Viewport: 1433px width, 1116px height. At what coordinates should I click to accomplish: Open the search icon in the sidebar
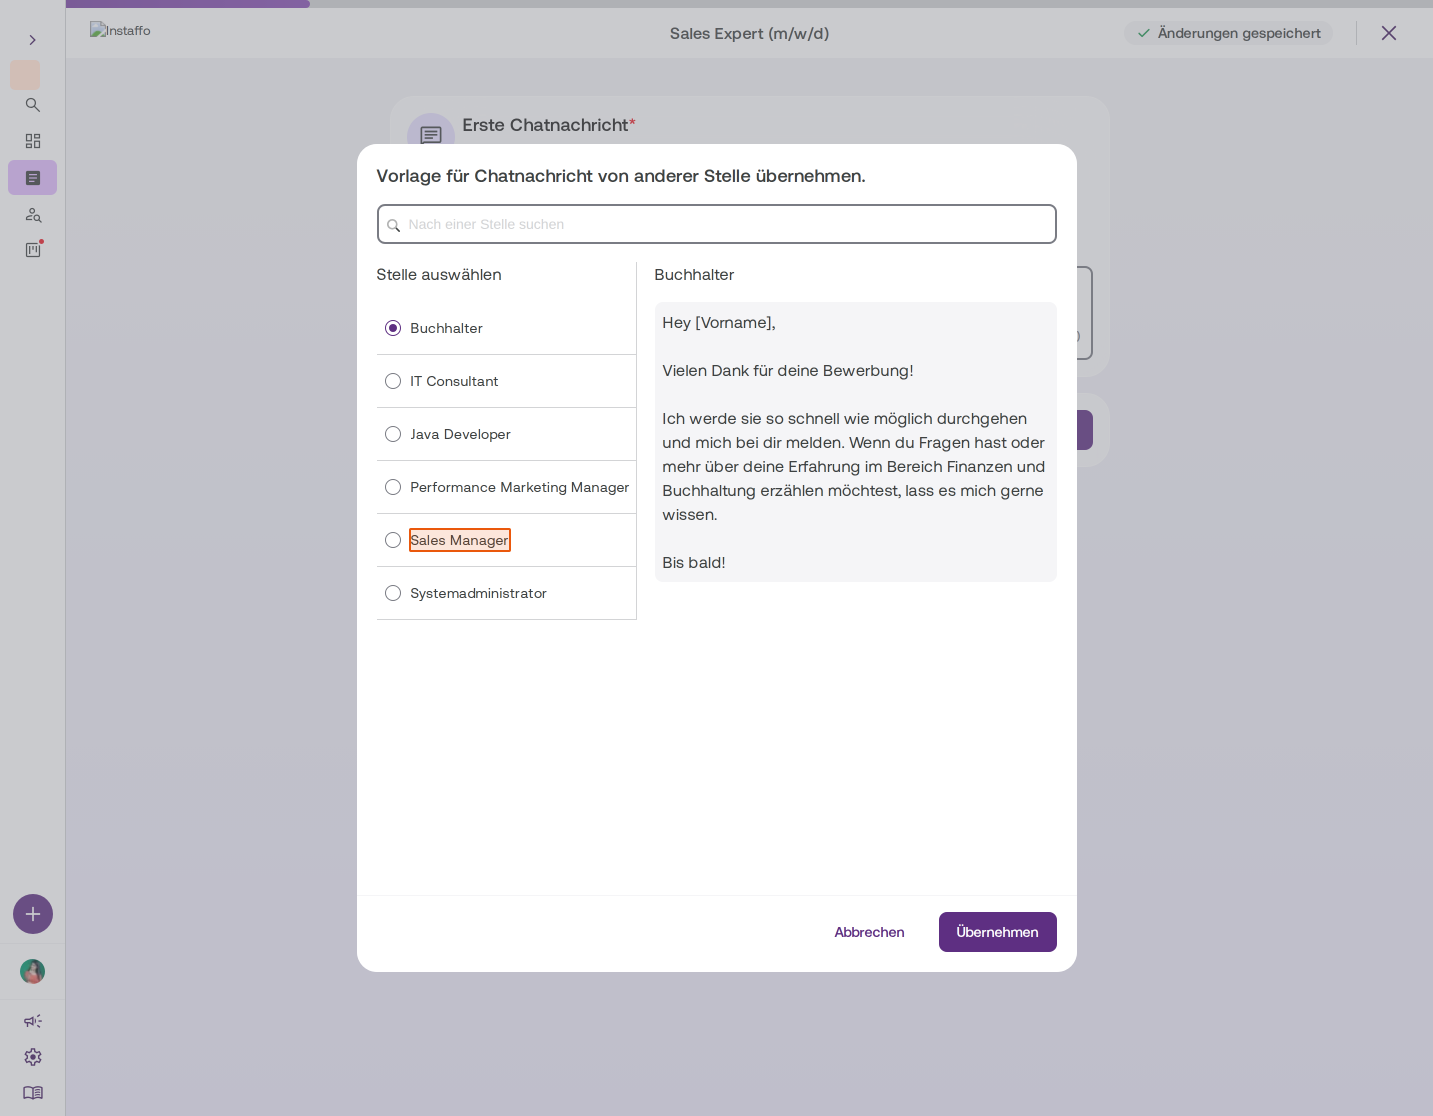[33, 105]
